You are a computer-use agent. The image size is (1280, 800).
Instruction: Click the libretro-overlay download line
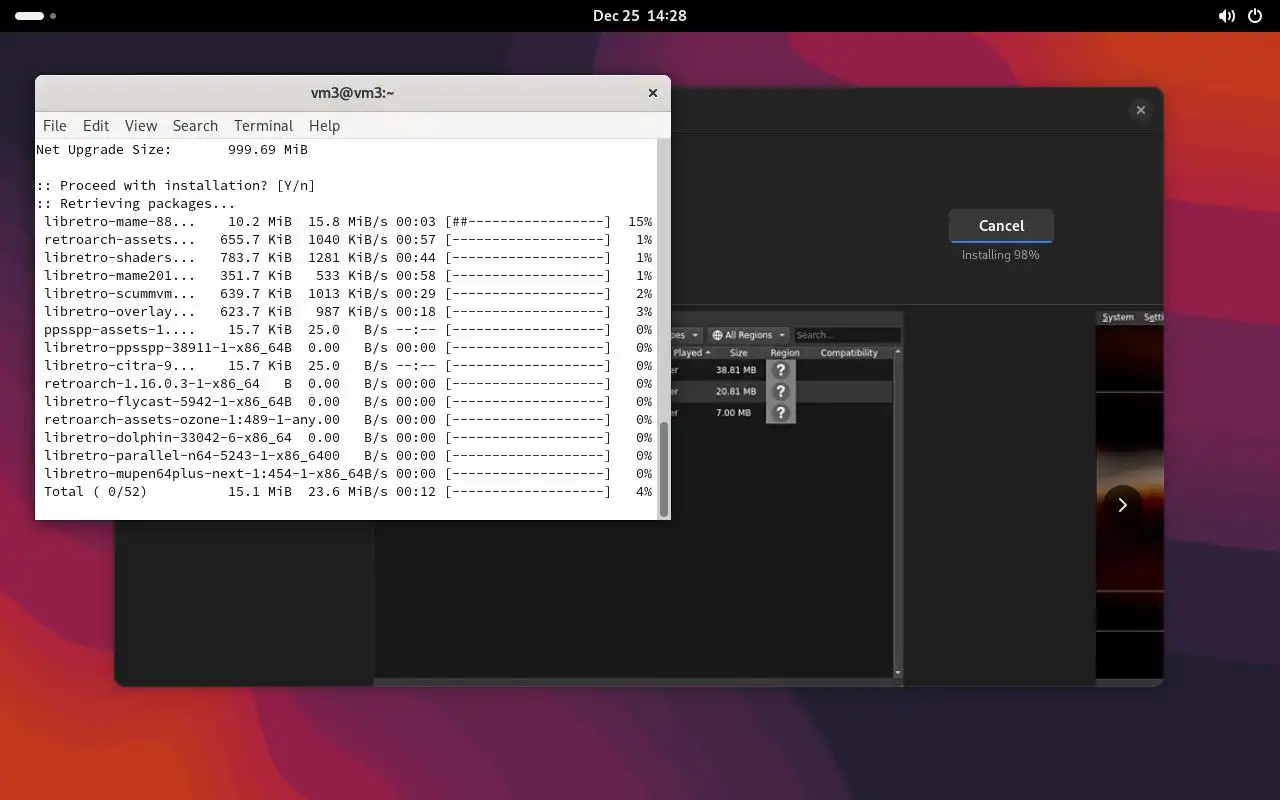point(348,311)
